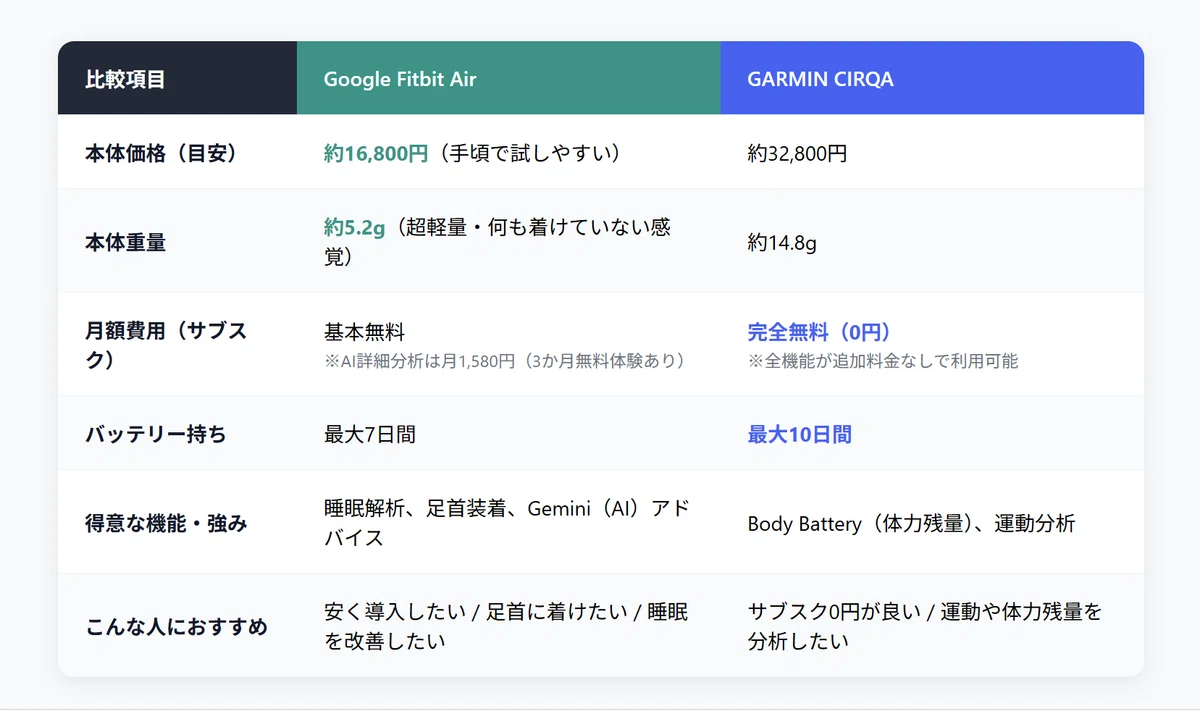Viewport: 1200px width, 711px height.
Task: Click the 最大7日間 cell
Action: pyautogui.click(x=509, y=434)
